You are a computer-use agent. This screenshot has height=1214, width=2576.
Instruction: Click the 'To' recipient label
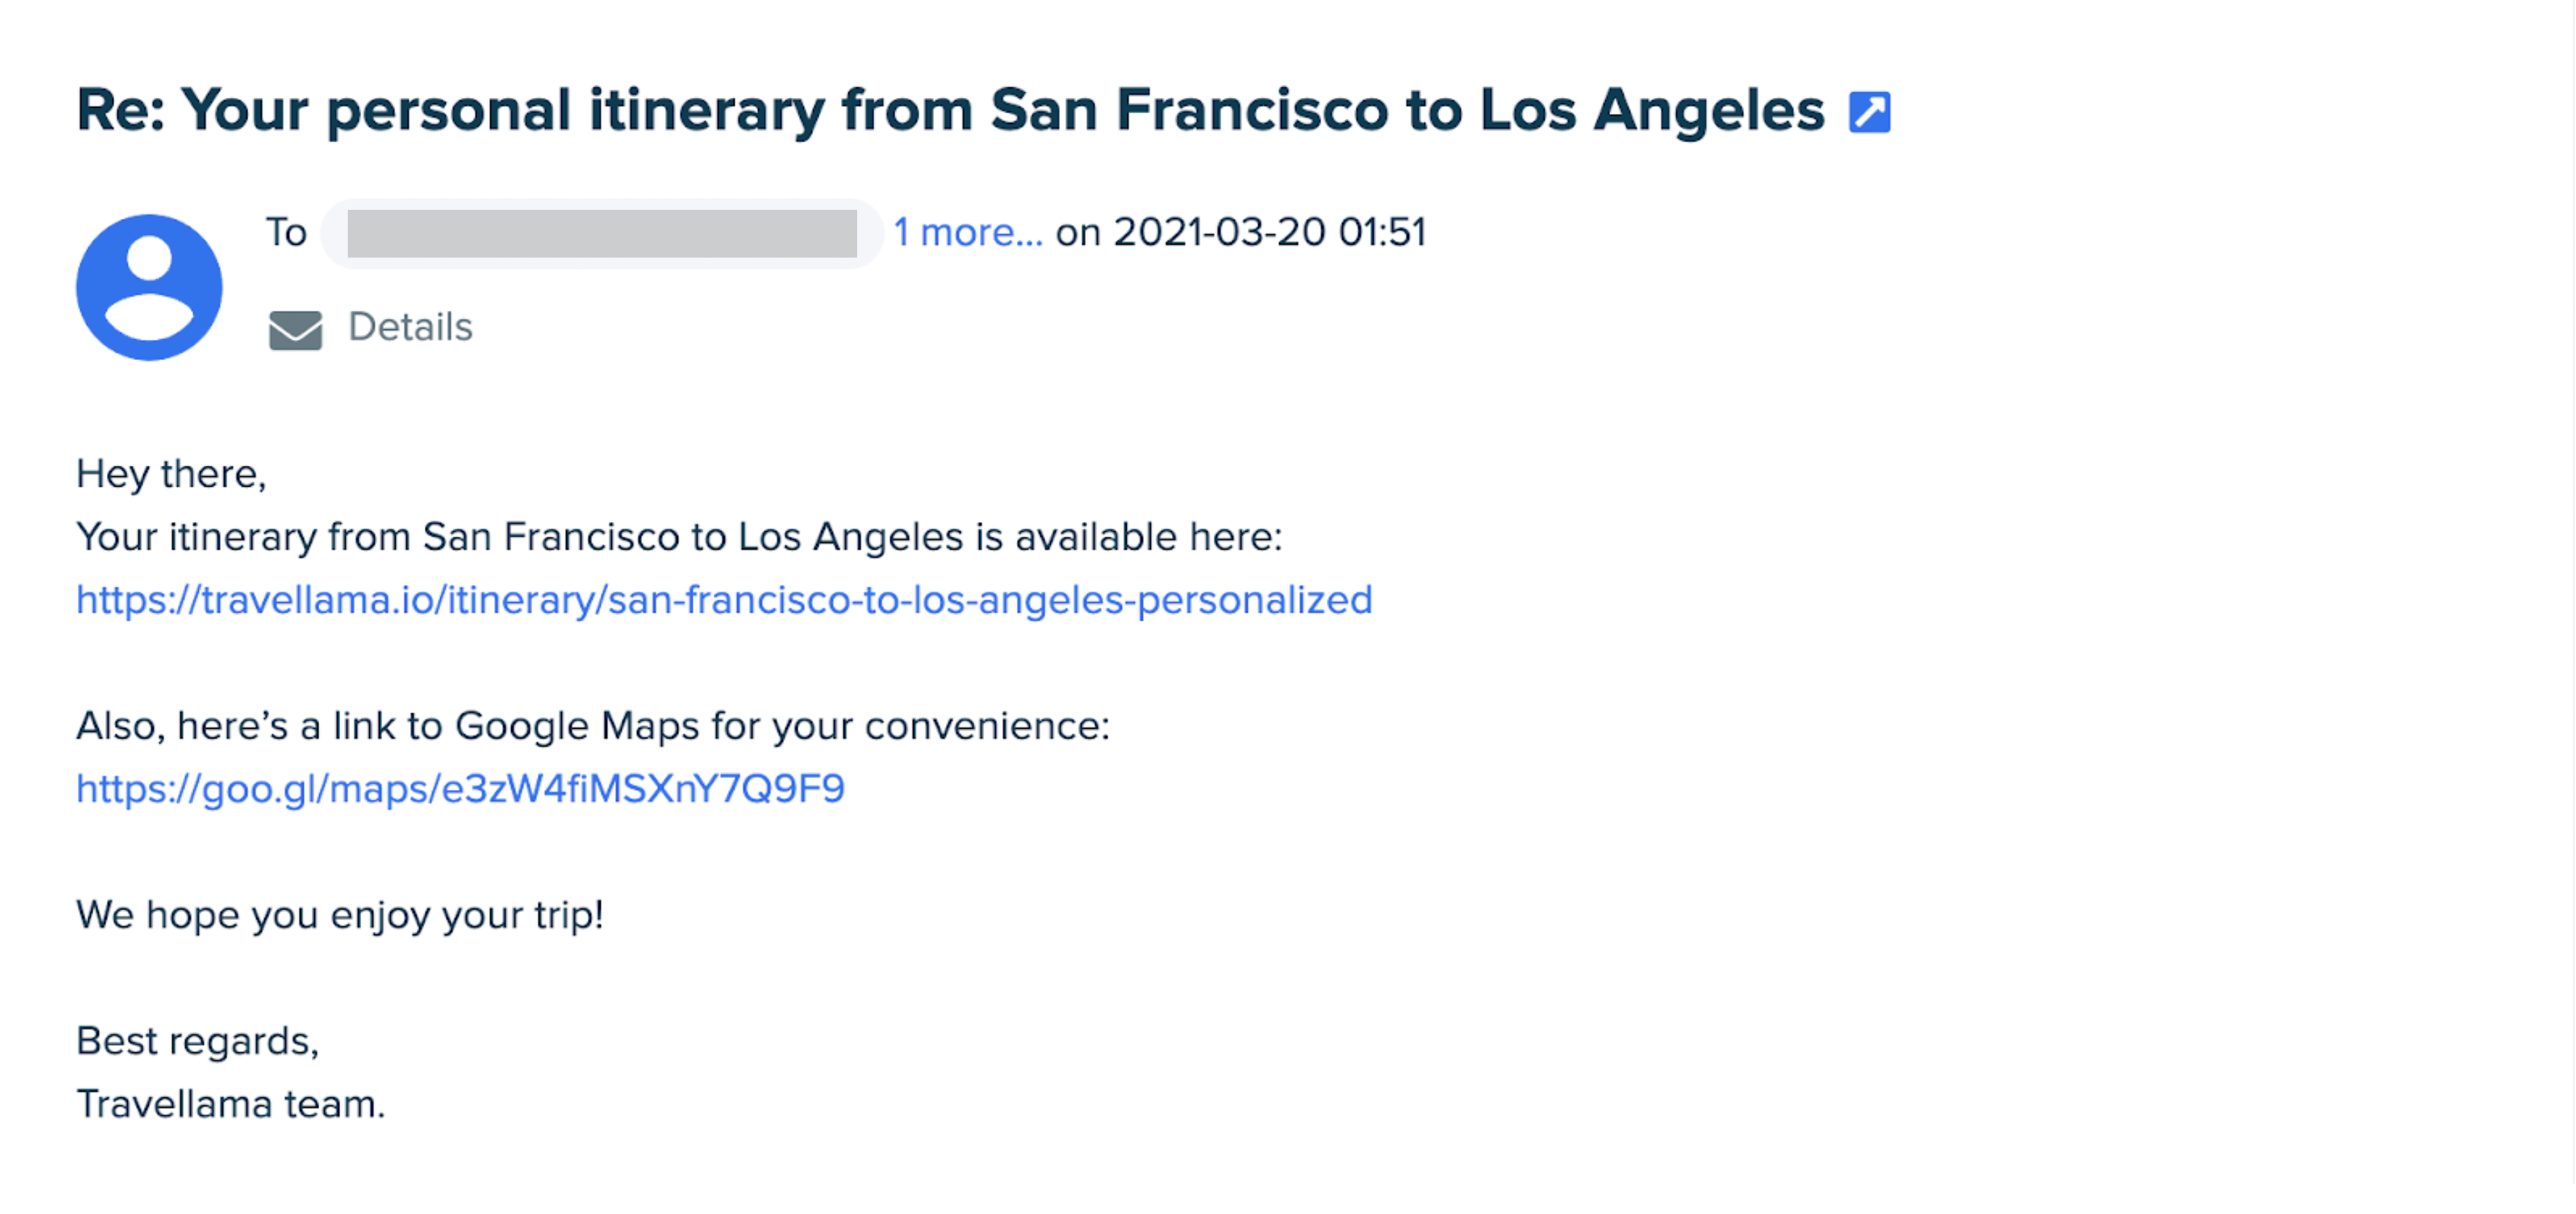286,232
